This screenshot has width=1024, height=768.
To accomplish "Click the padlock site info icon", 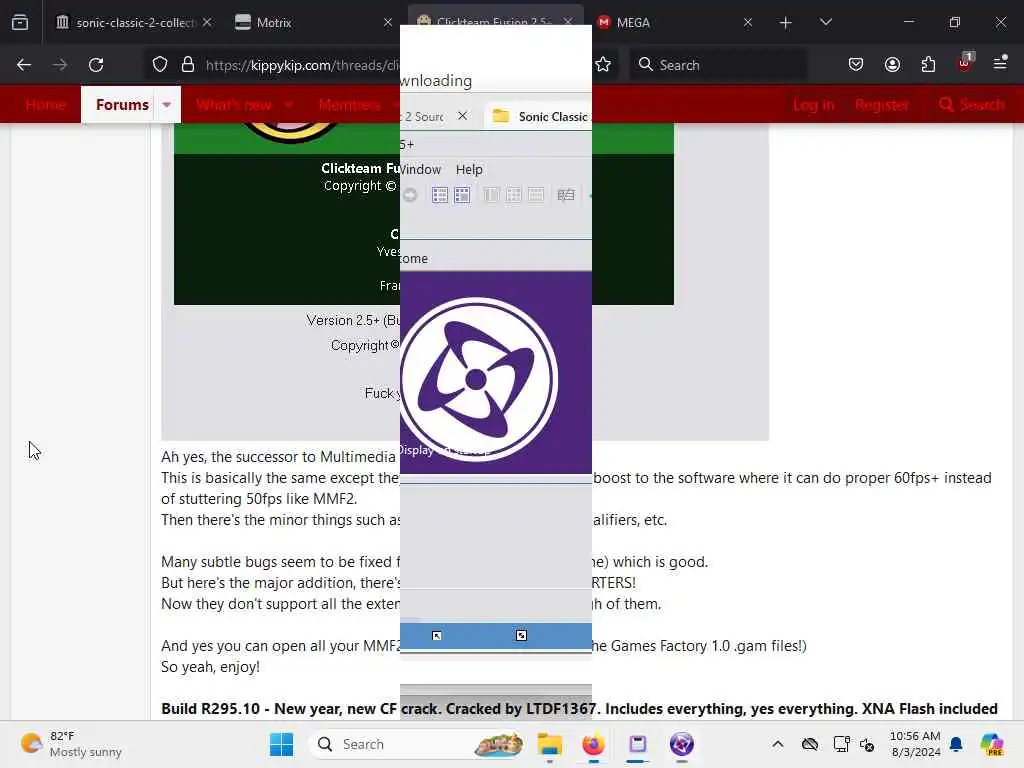I will pos(188,65).
